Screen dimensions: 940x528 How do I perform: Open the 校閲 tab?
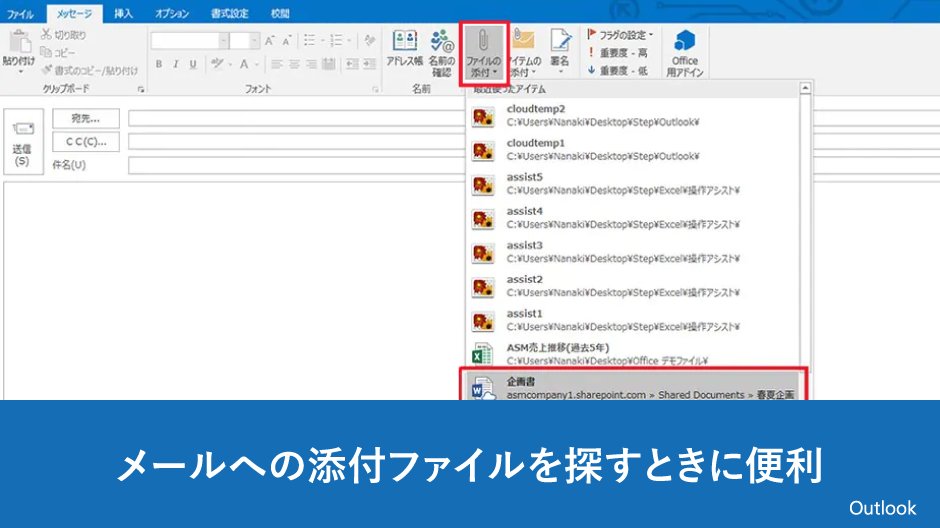[x=279, y=13]
